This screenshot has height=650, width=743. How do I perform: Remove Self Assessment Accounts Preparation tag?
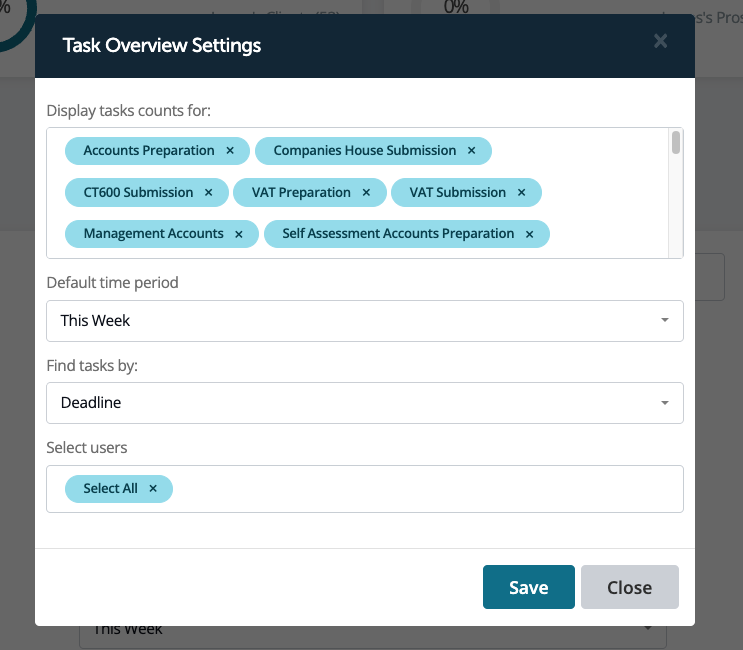pyautogui.click(x=530, y=234)
